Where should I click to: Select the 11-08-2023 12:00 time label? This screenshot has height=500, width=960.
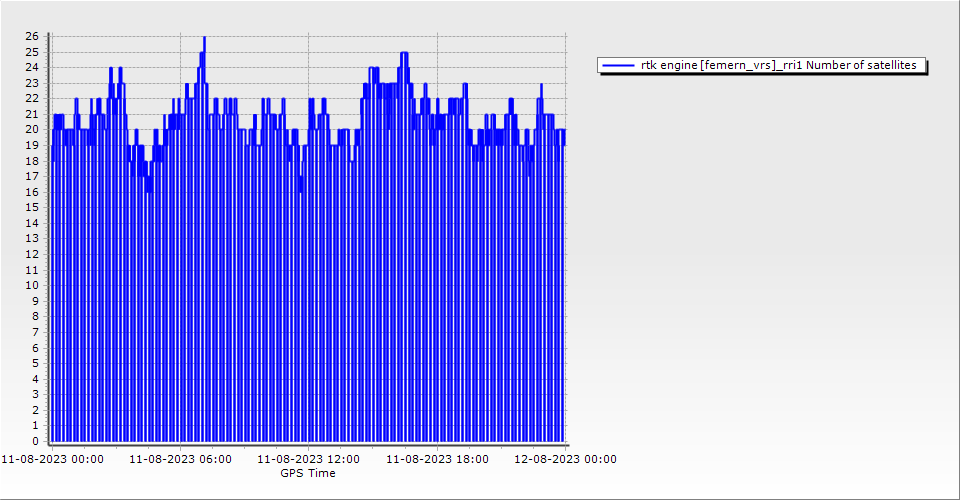point(308,459)
